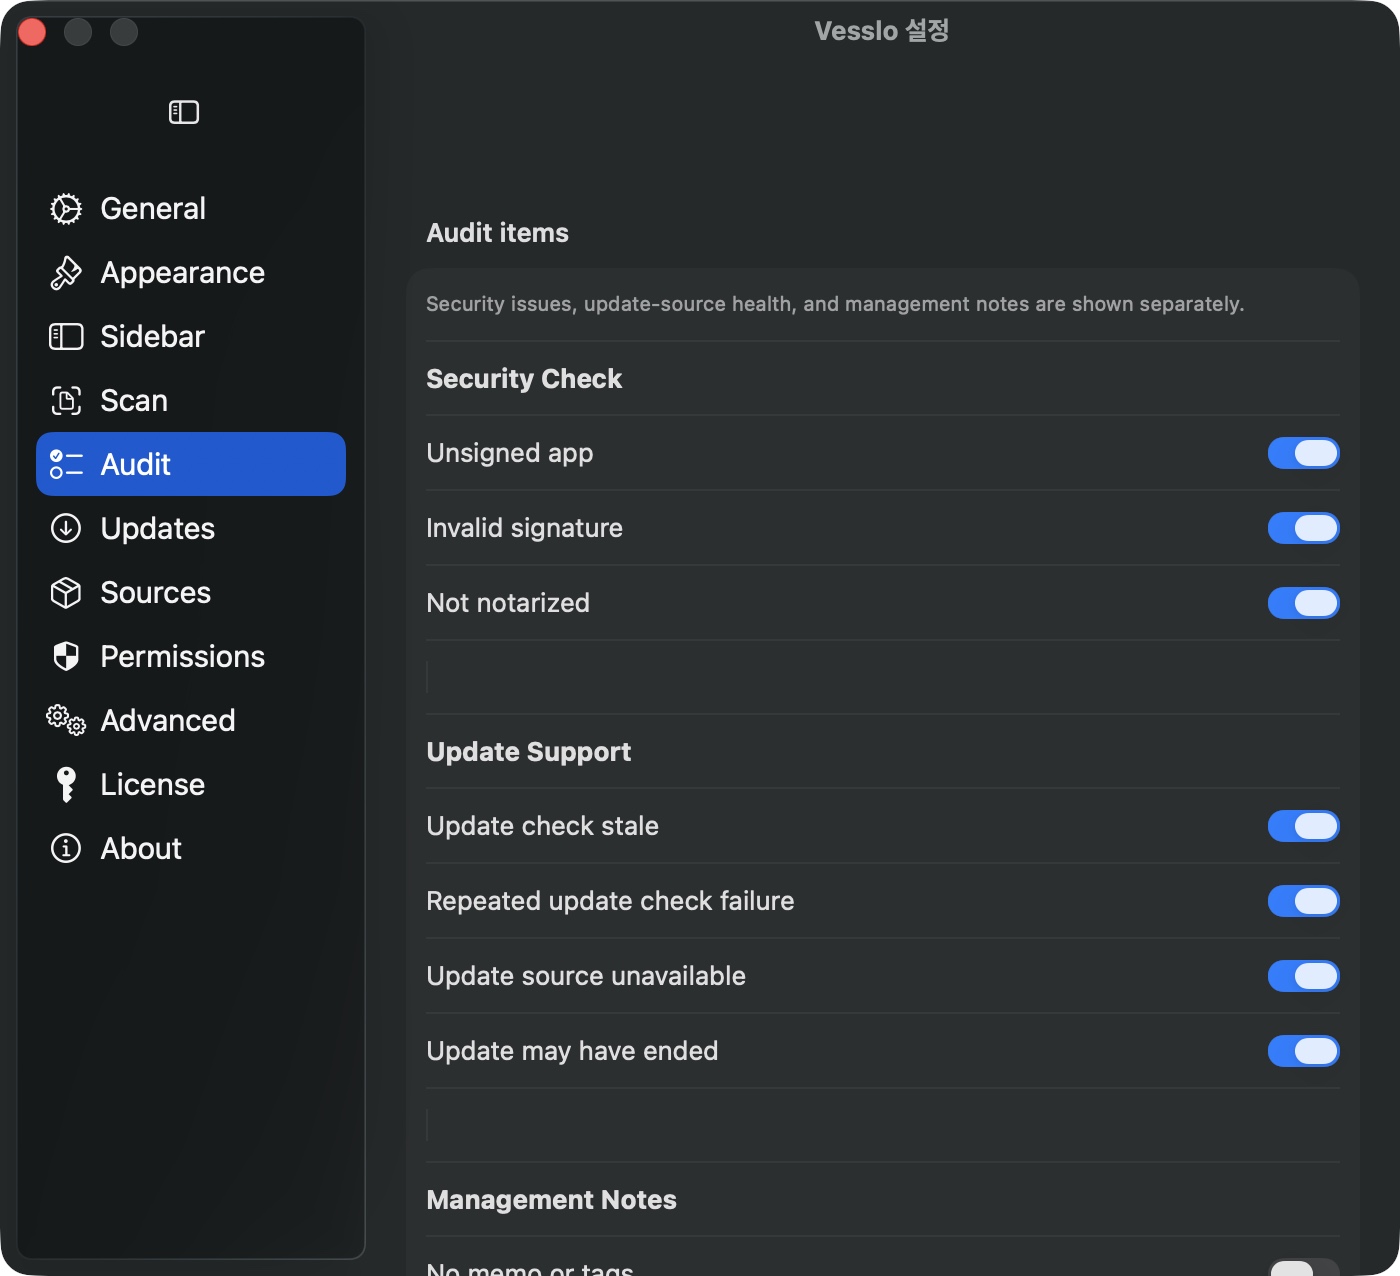Close the Vesslo settings window
This screenshot has height=1276, width=1400.
pyautogui.click(x=32, y=32)
